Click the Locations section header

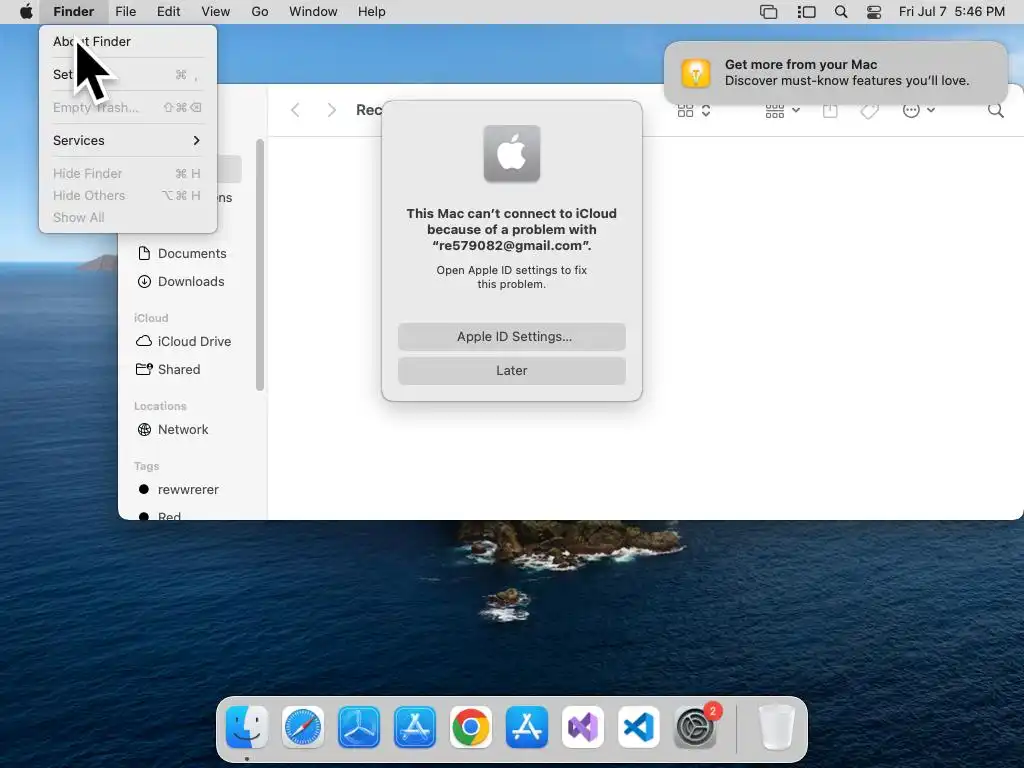point(160,406)
